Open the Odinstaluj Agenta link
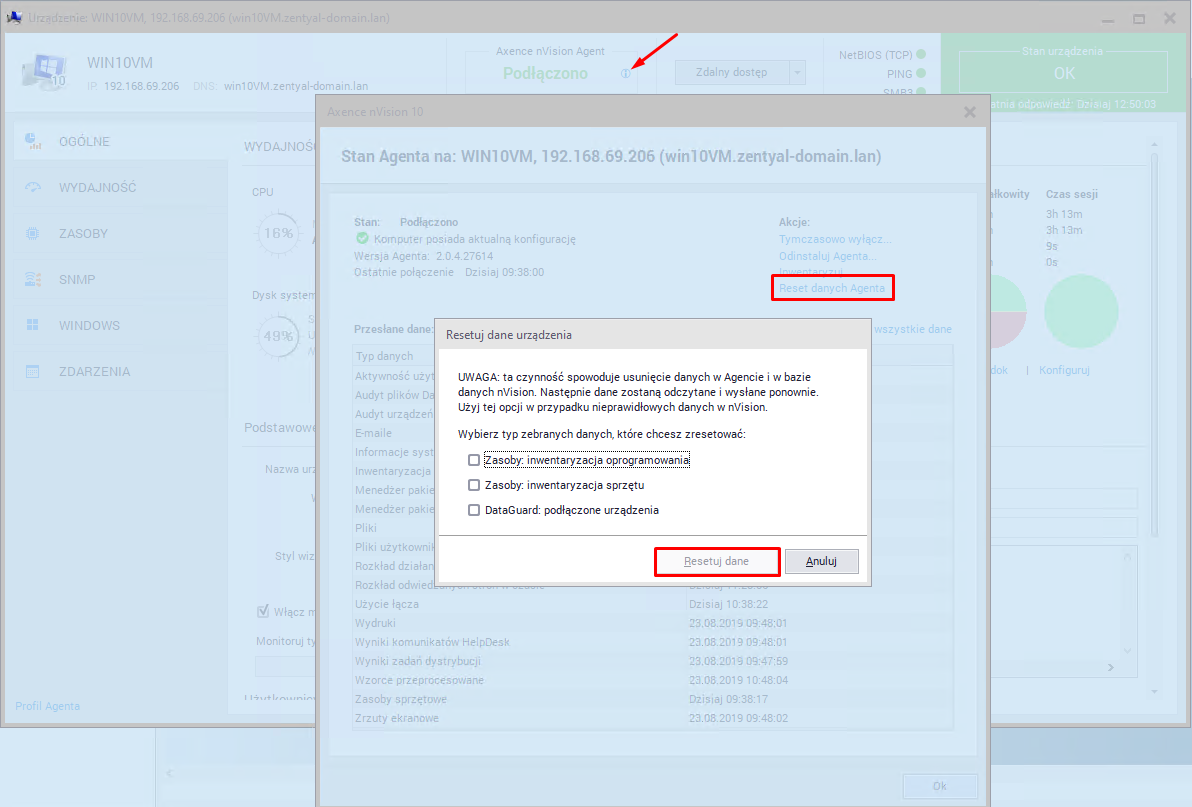Image resolution: width=1192 pixels, height=807 pixels. pyautogui.click(x=828, y=256)
